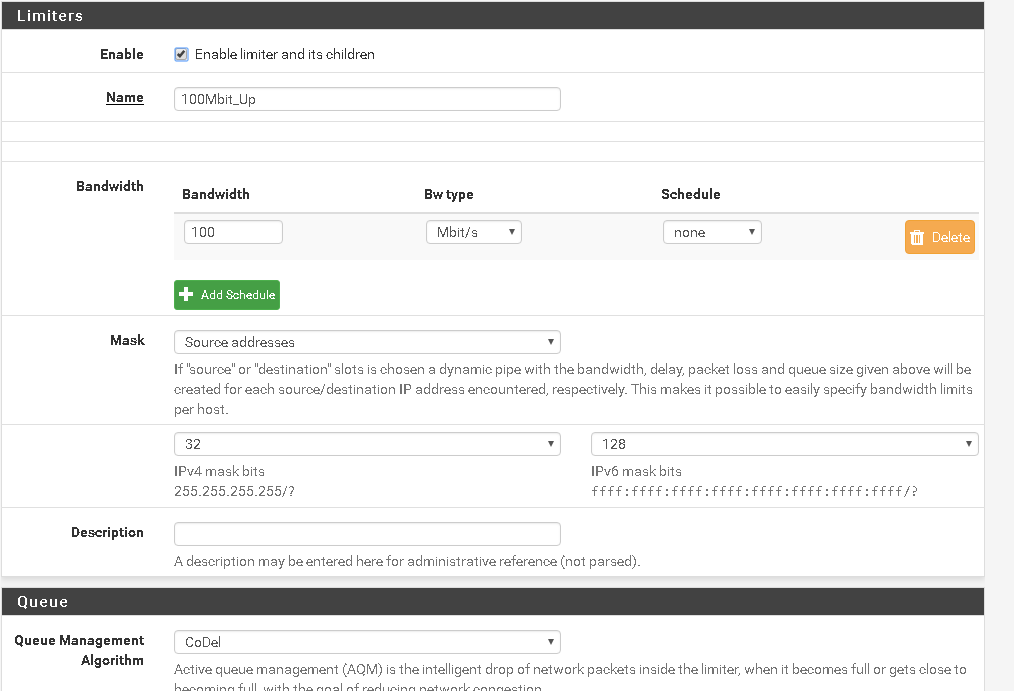The width and height of the screenshot is (1014, 691).
Task: Click the Queue section header
Action: 43,602
